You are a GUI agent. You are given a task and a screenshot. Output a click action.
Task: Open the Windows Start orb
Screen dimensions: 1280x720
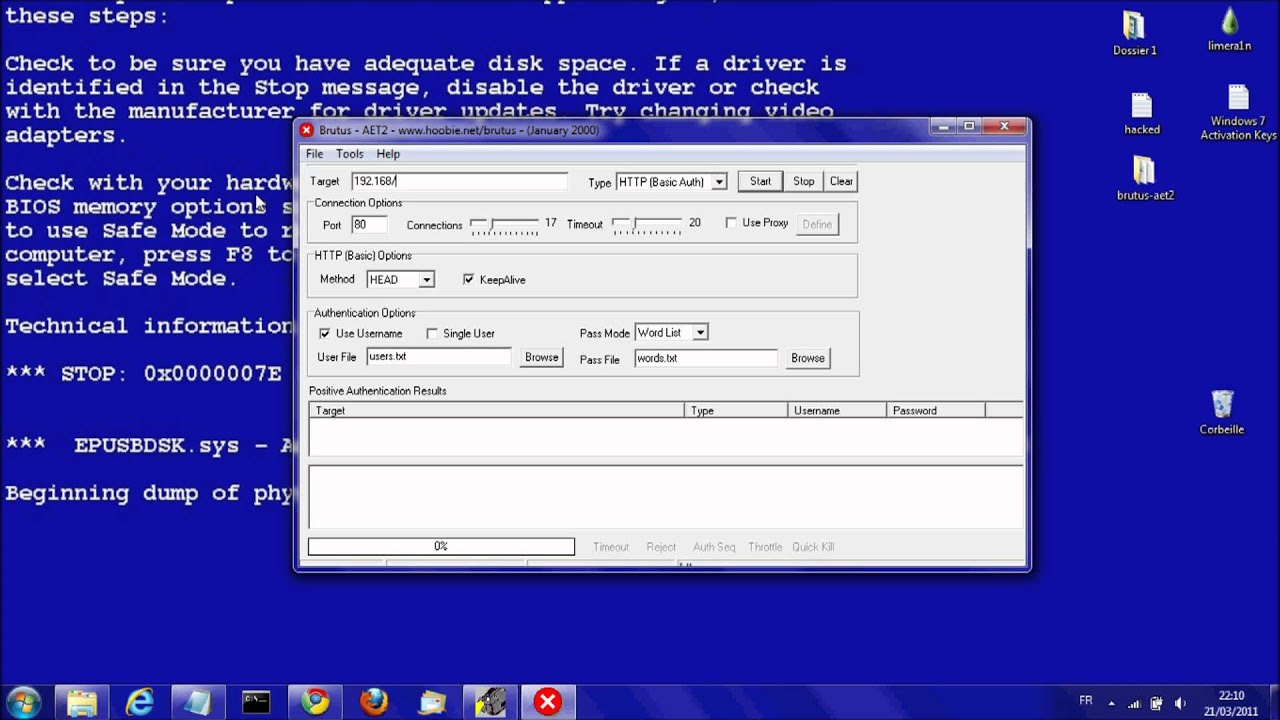(23, 702)
